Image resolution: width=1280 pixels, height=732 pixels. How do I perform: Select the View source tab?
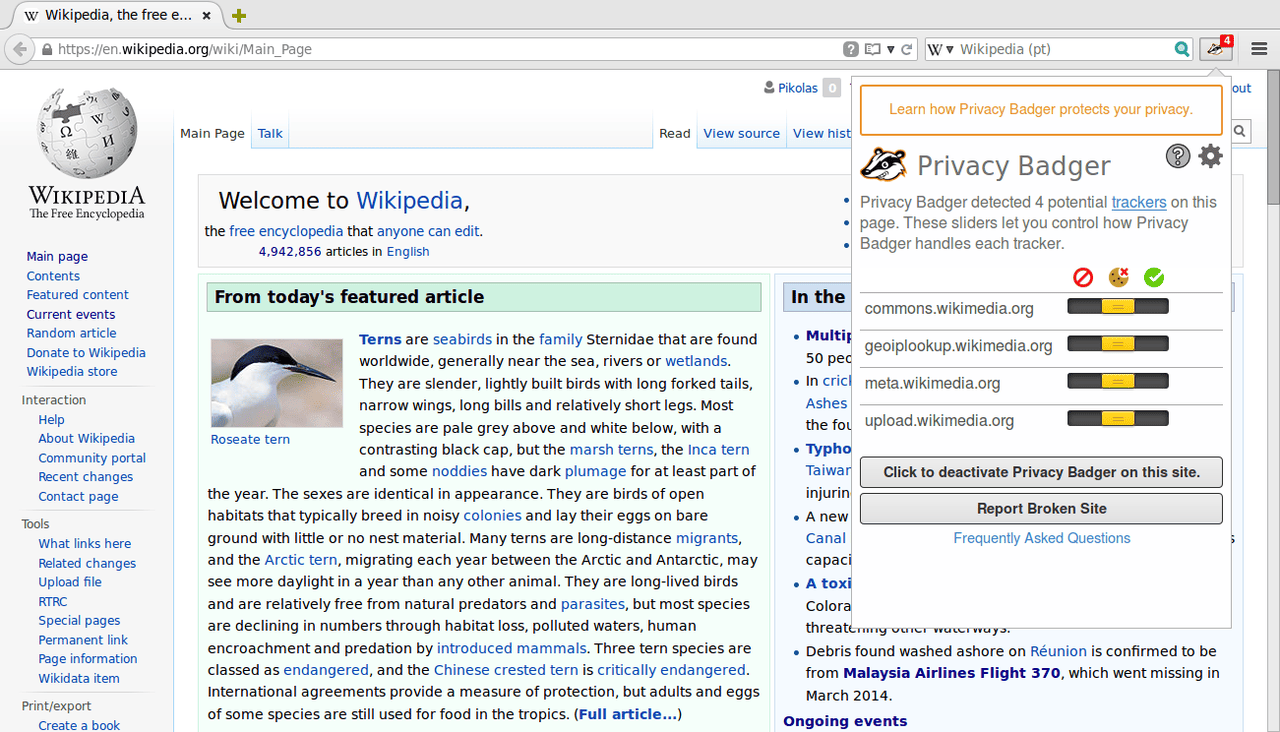[741, 132]
